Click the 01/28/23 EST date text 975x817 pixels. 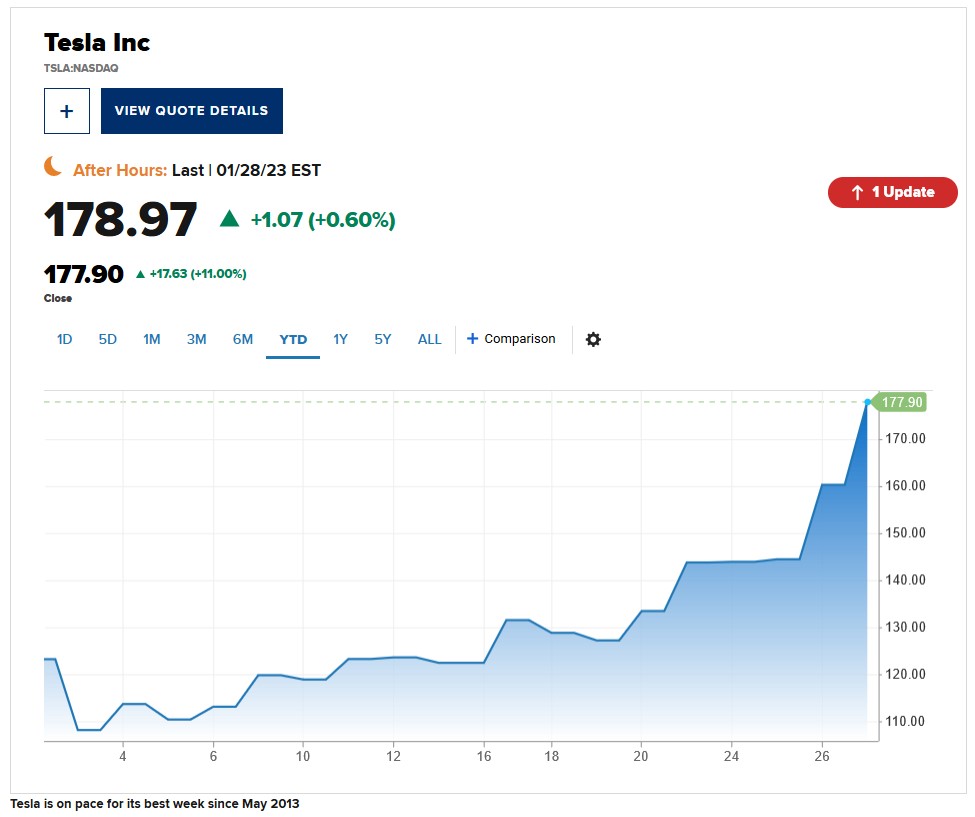(x=269, y=170)
